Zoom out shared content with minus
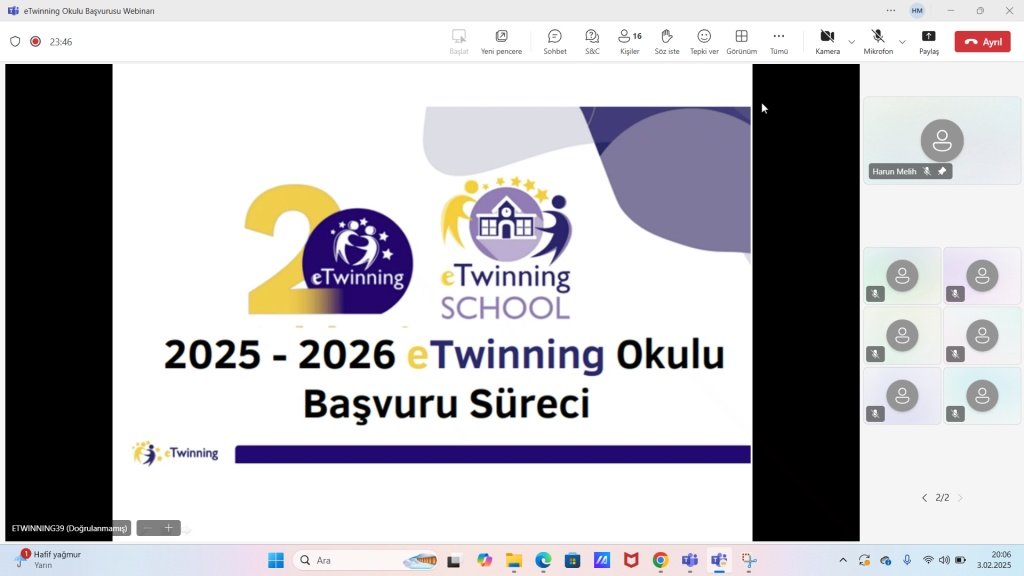The image size is (1024, 576). 148,528
